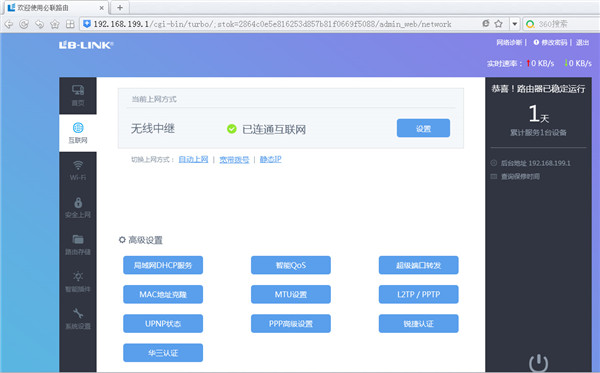Click 后台地址 192.168.199.1 text
The width and height of the screenshot is (600, 373).
pyautogui.click(x=535, y=163)
